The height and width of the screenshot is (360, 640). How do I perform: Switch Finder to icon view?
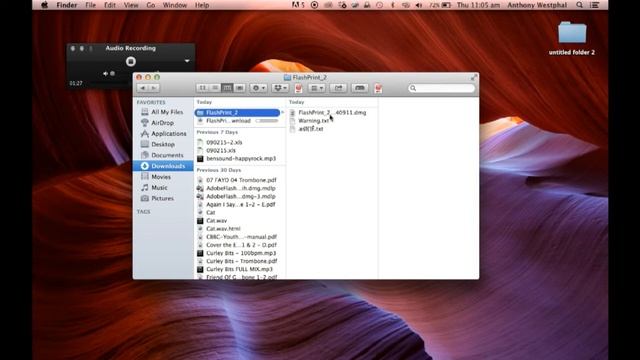[x=202, y=88]
